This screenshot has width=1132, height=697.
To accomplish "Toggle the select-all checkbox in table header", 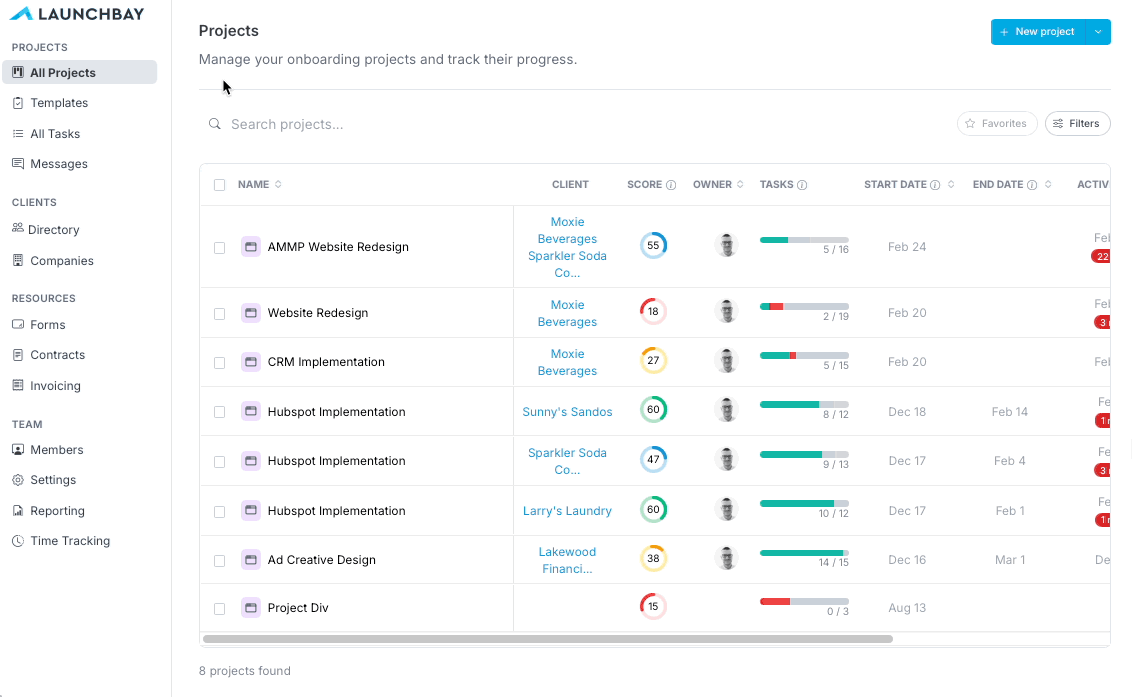I will click(x=219, y=185).
